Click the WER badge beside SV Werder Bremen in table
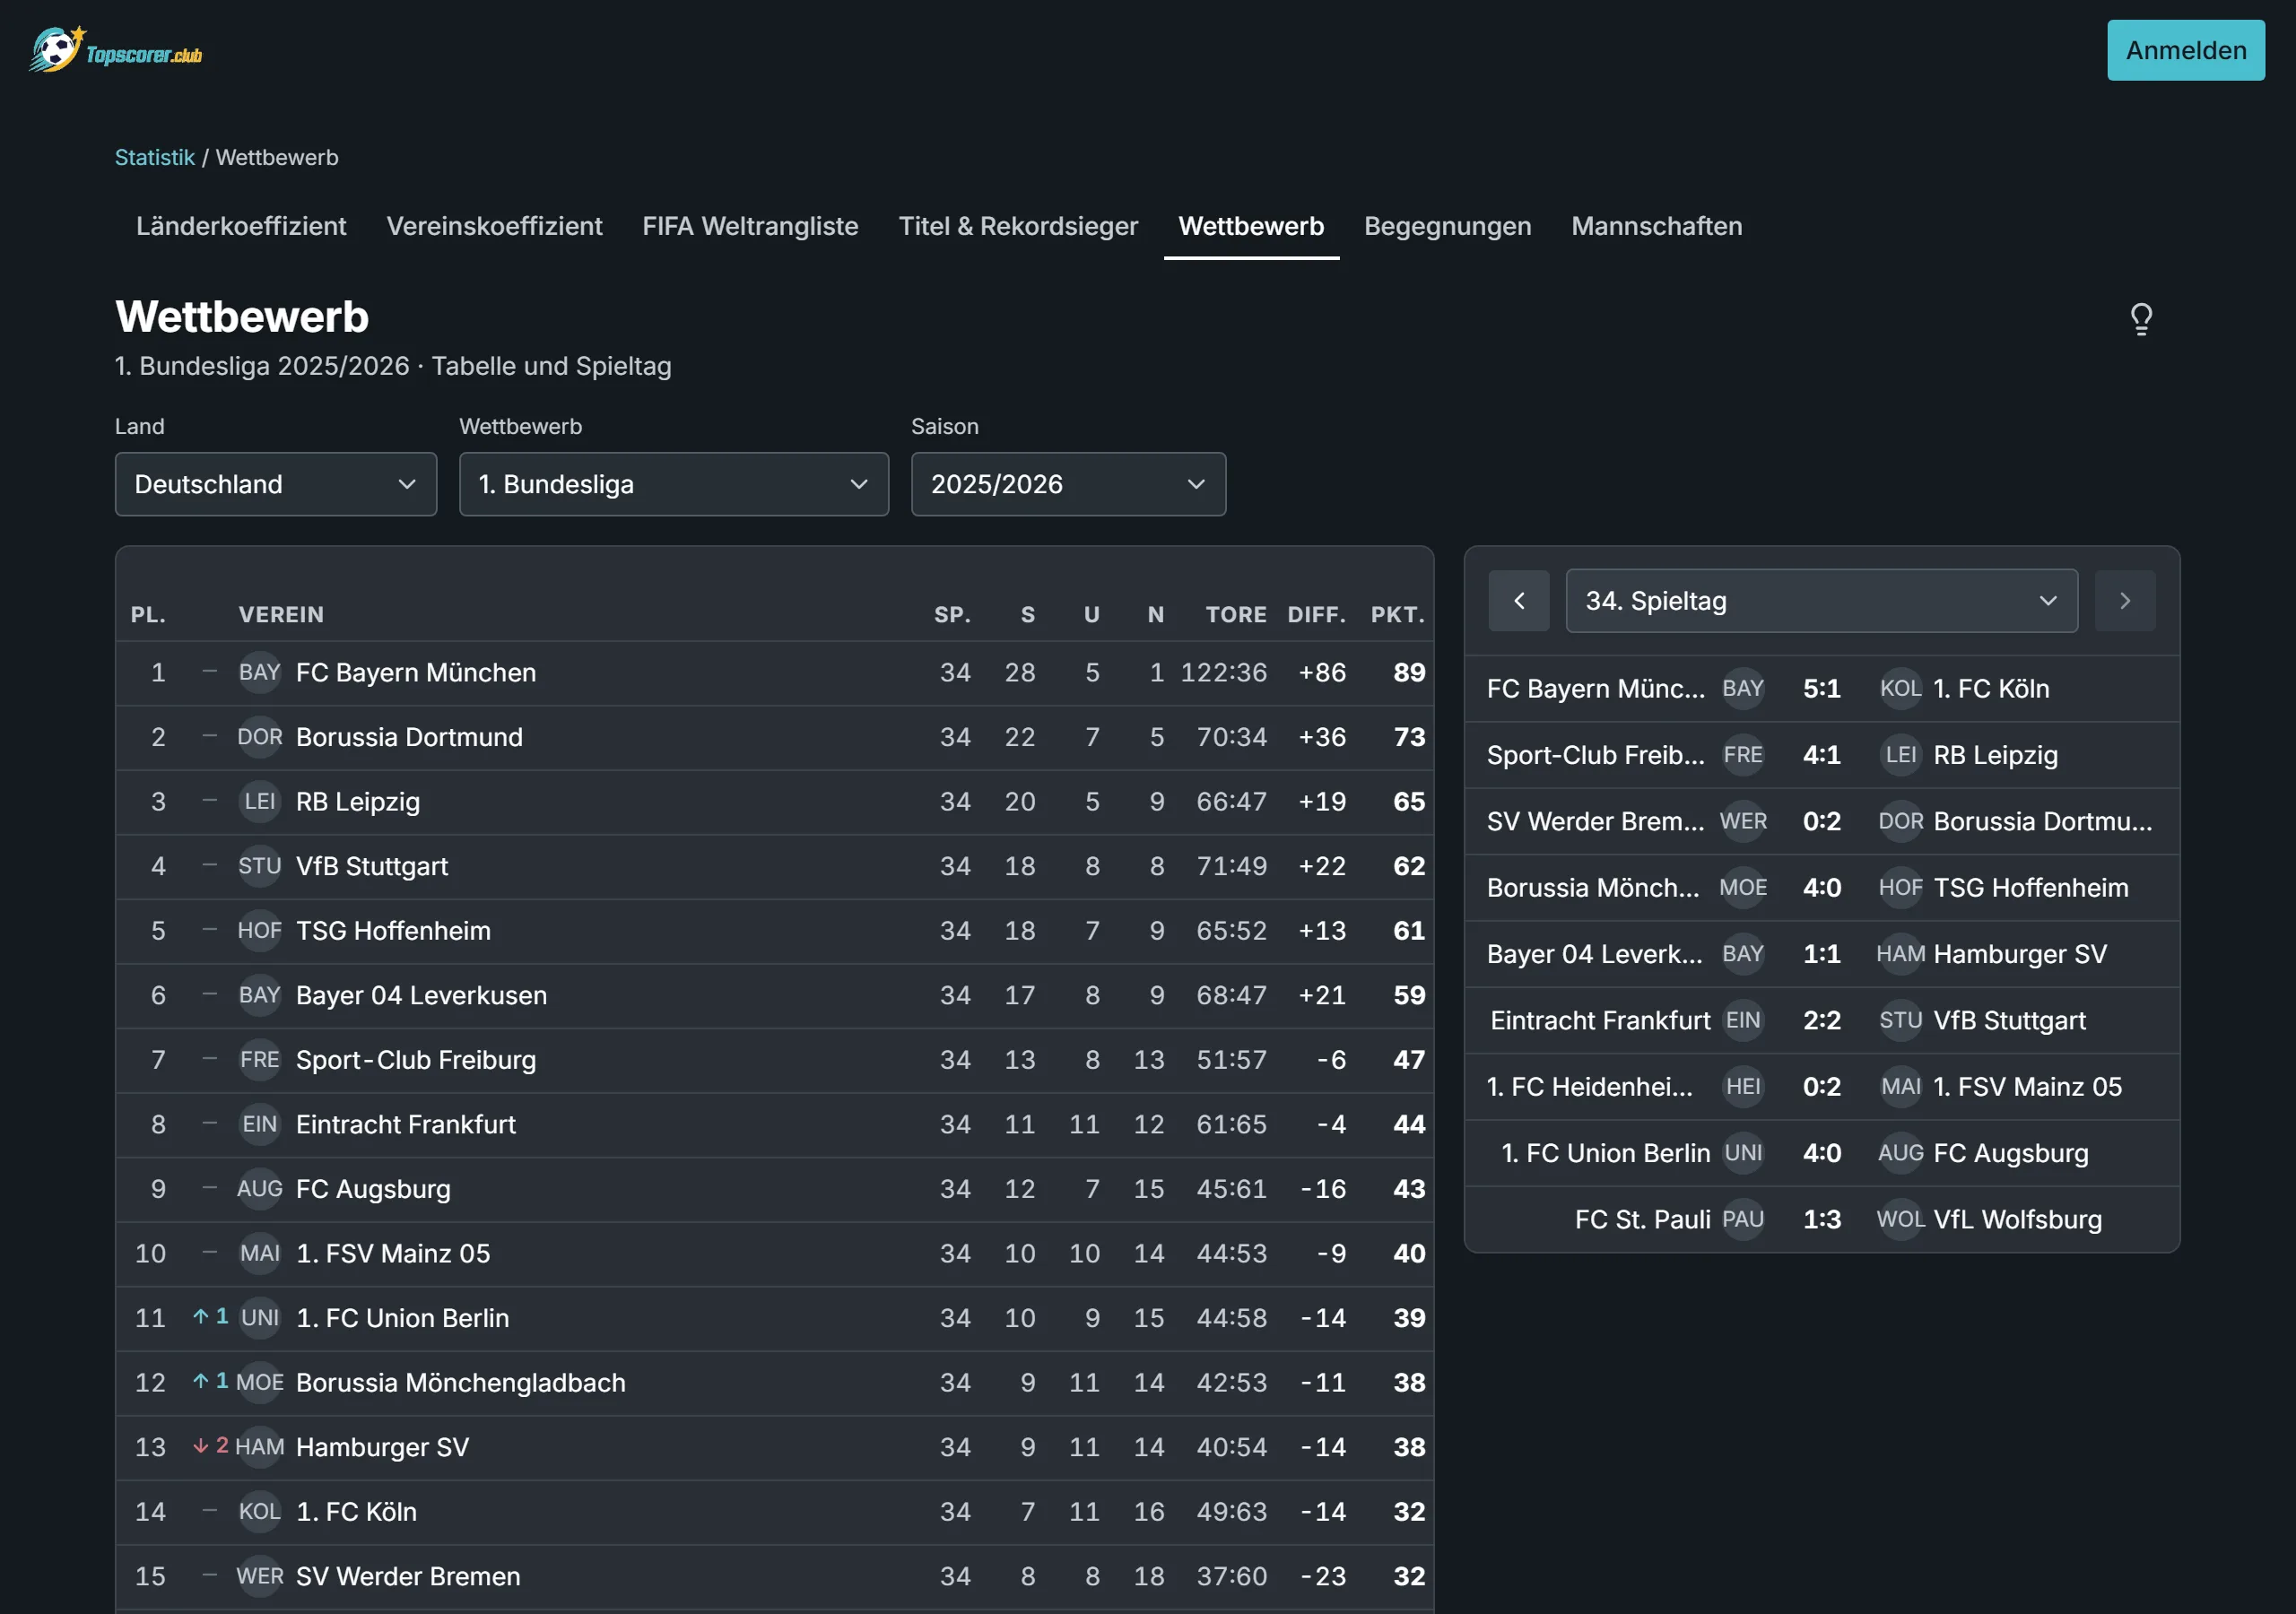 (x=260, y=1576)
